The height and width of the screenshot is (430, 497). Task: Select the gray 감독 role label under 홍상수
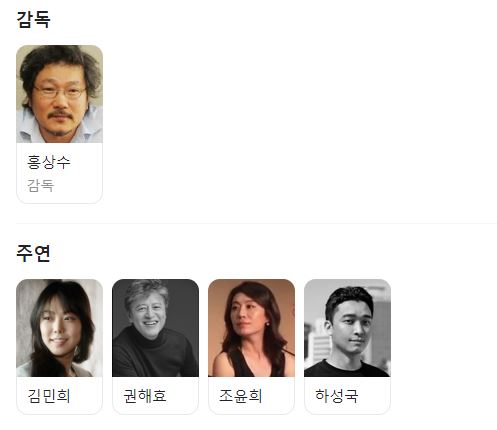coord(40,185)
